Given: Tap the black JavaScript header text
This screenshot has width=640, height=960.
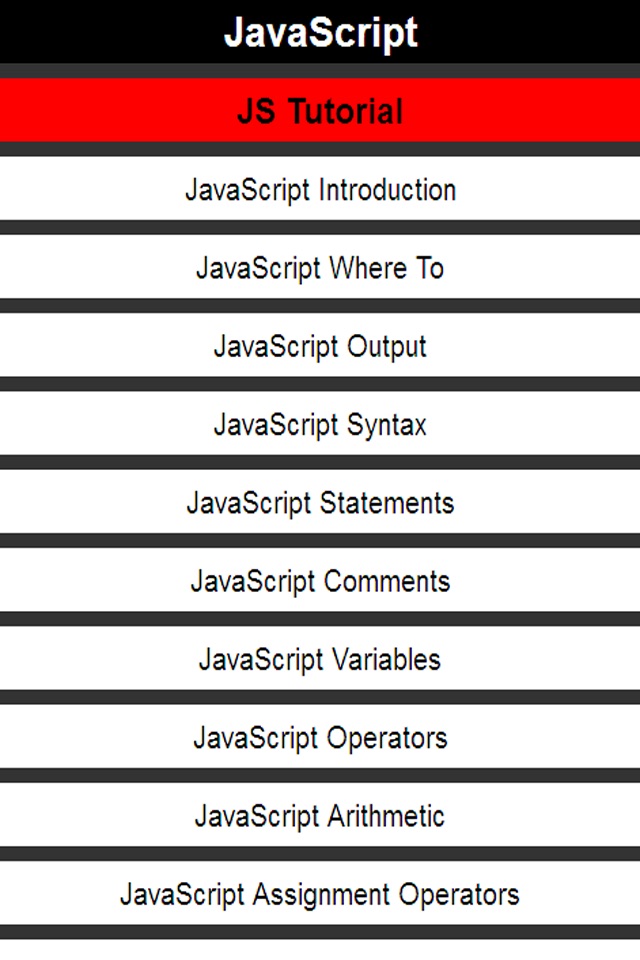Looking at the screenshot, I should tap(320, 32).
